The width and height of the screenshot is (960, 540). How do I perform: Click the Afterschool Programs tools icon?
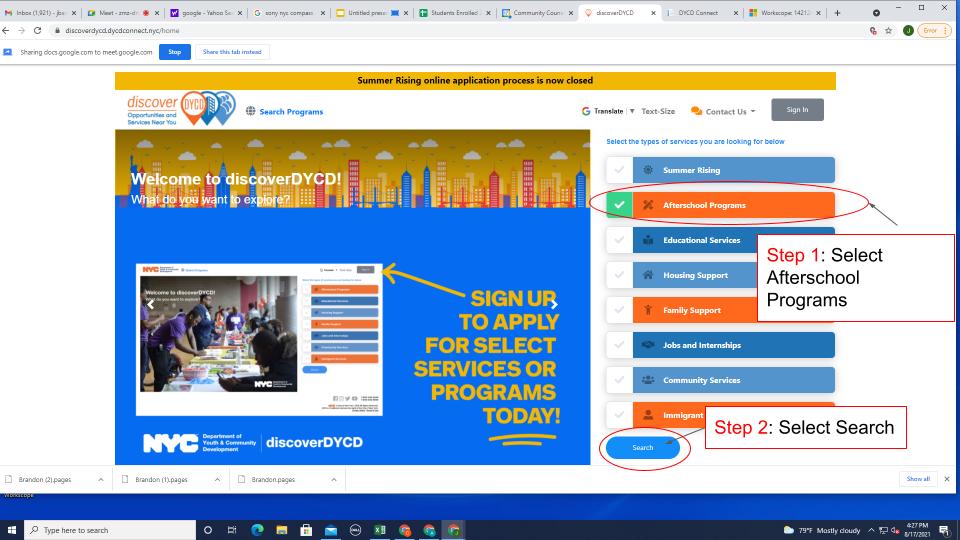(x=648, y=205)
